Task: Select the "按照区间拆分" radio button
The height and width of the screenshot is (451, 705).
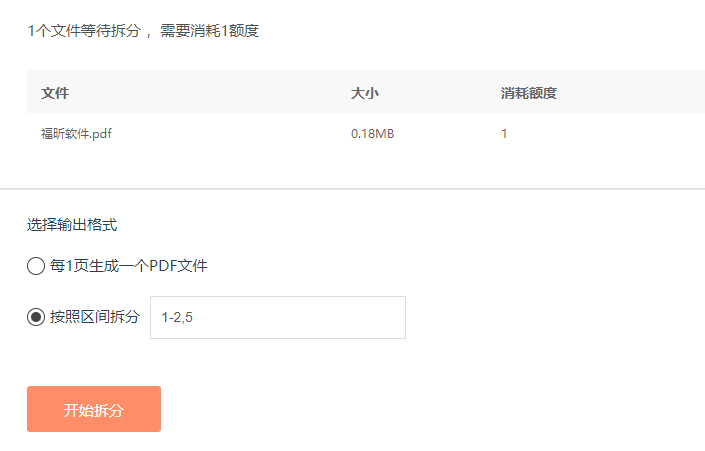Action: (36, 317)
